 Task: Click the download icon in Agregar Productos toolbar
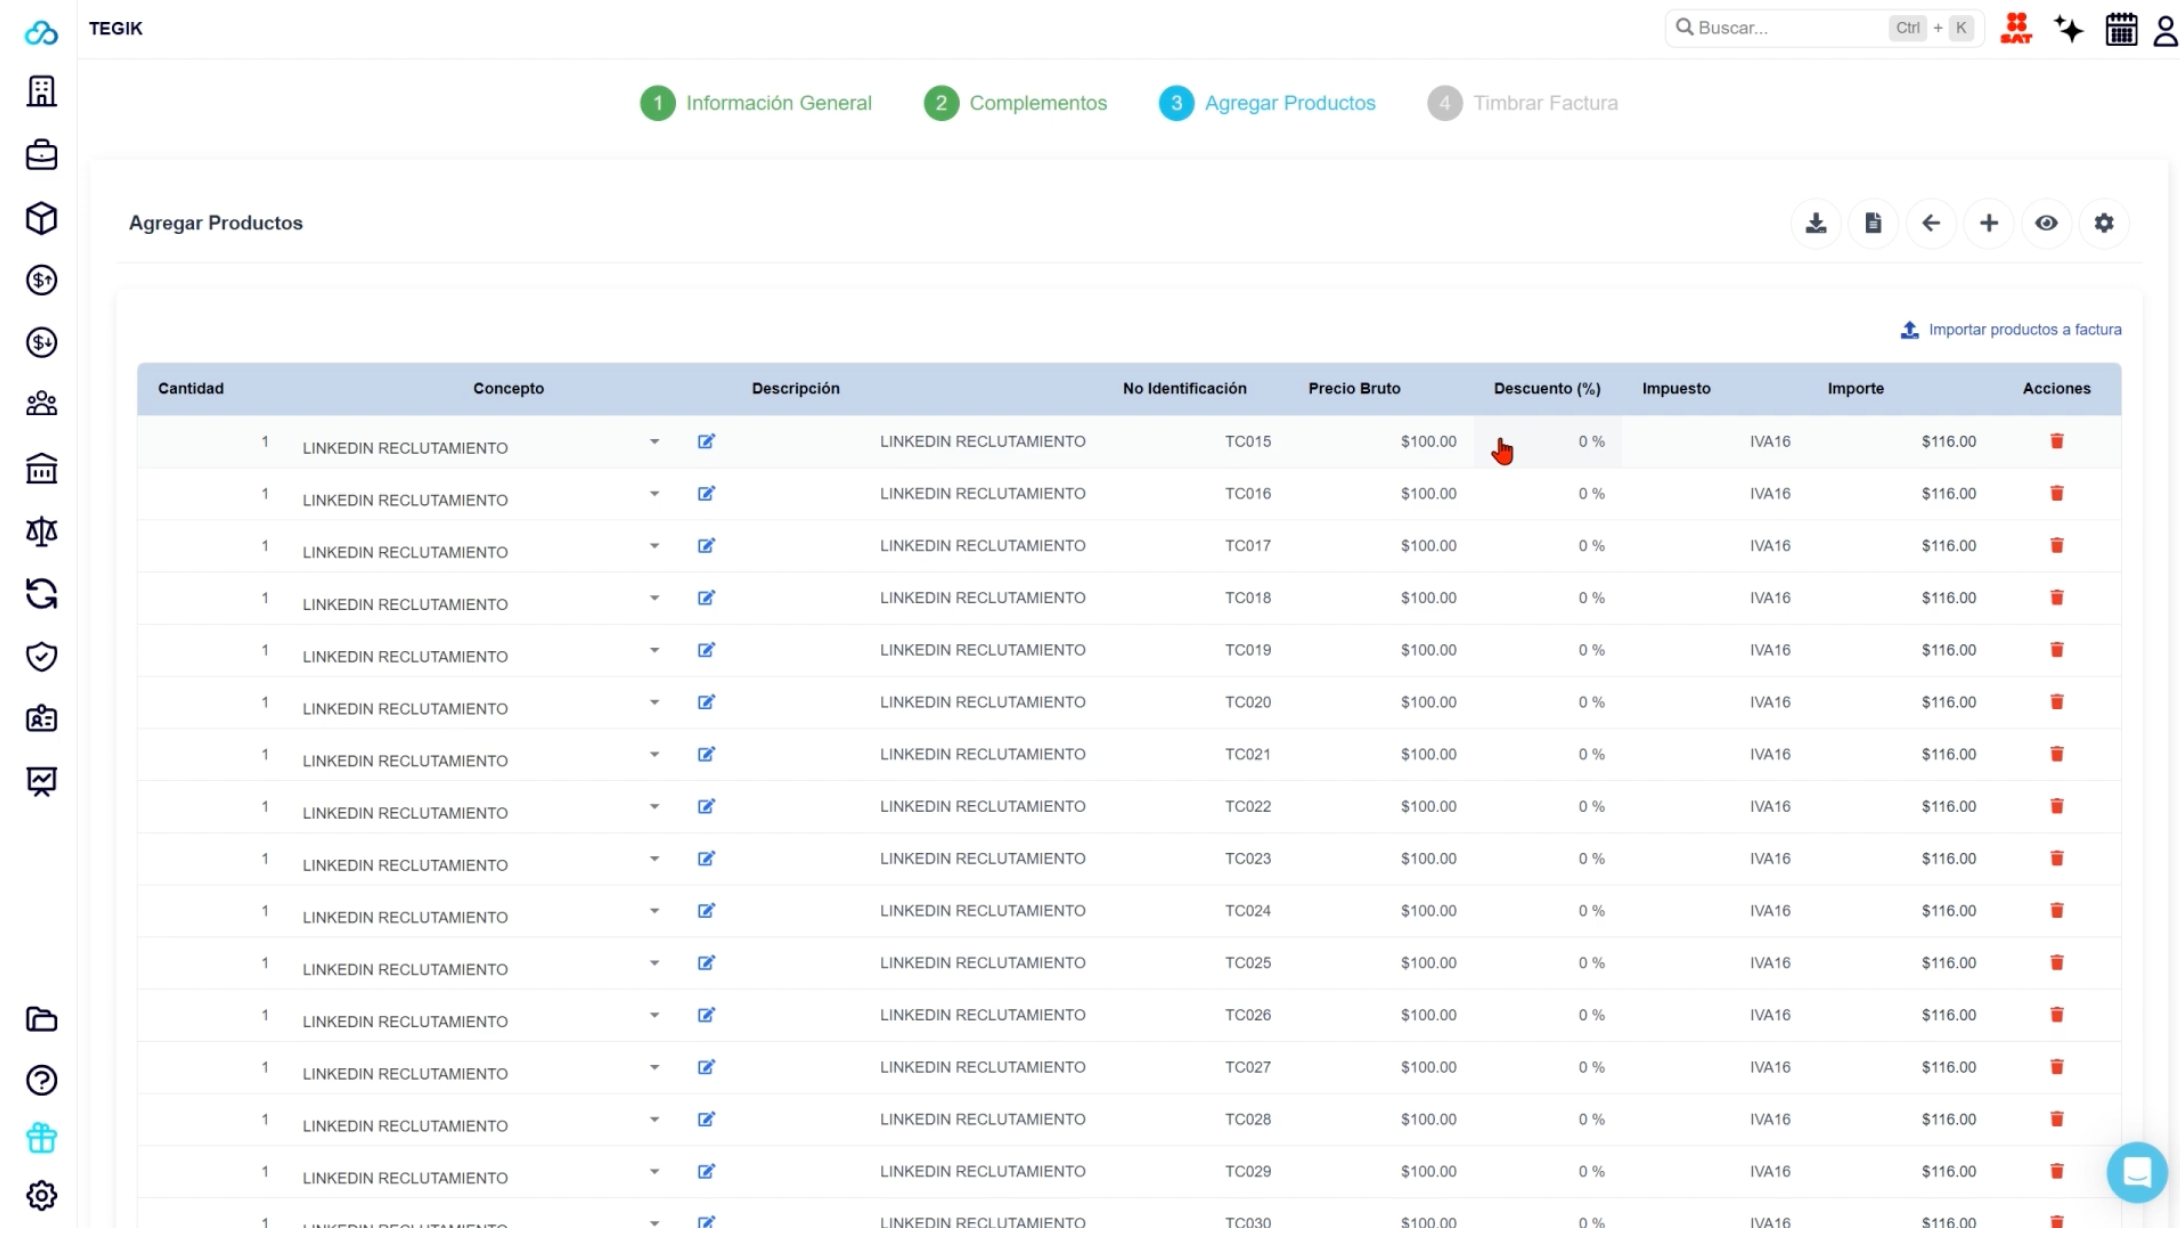pyautogui.click(x=1816, y=223)
